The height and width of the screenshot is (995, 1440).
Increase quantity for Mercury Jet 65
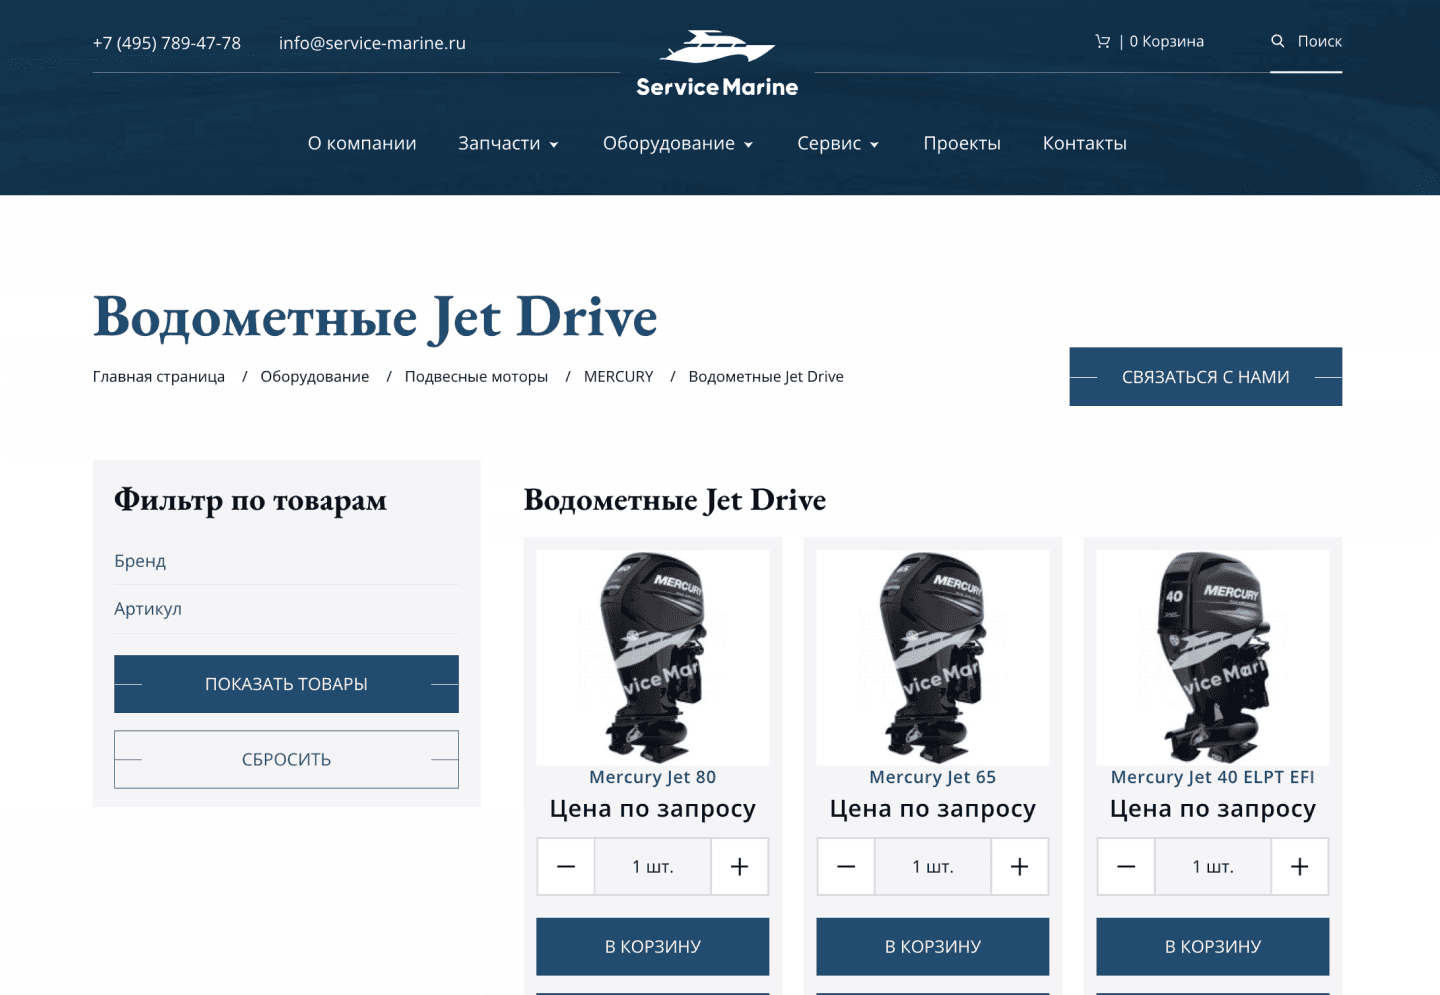click(x=1019, y=866)
